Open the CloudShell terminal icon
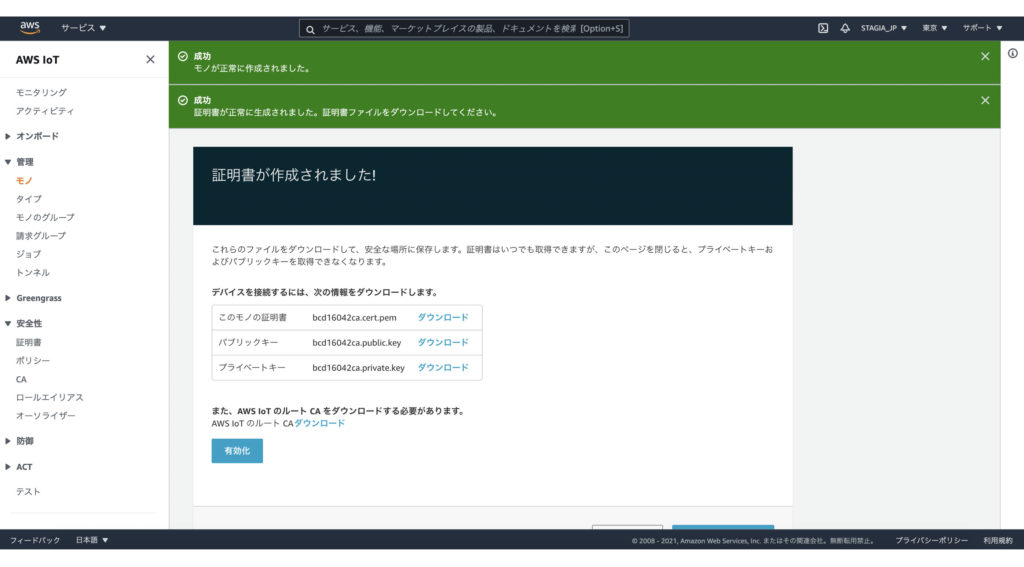The height and width of the screenshot is (567, 1024). click(823, 28)
